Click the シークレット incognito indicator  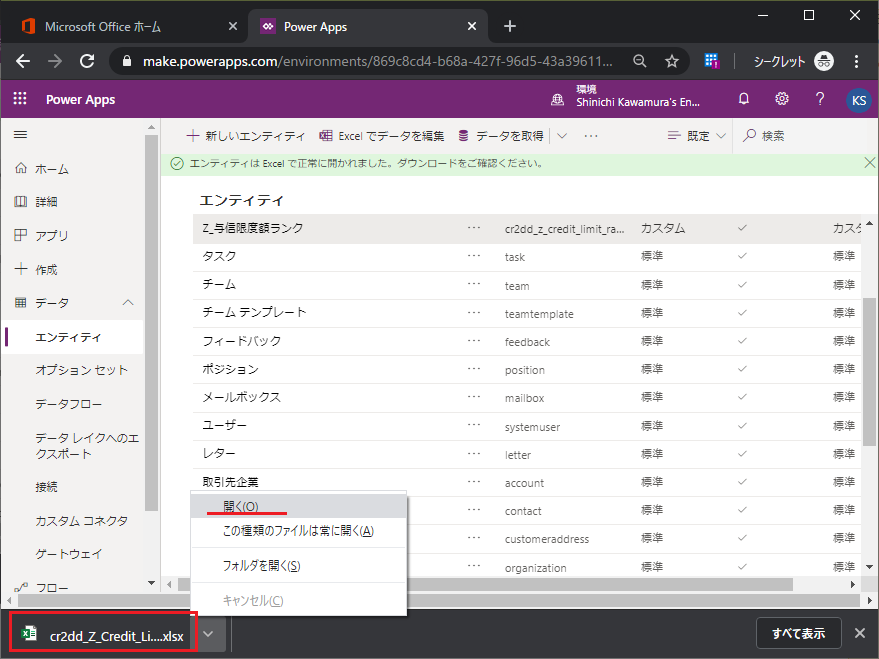pyautogui.click(x=793, y=61)
